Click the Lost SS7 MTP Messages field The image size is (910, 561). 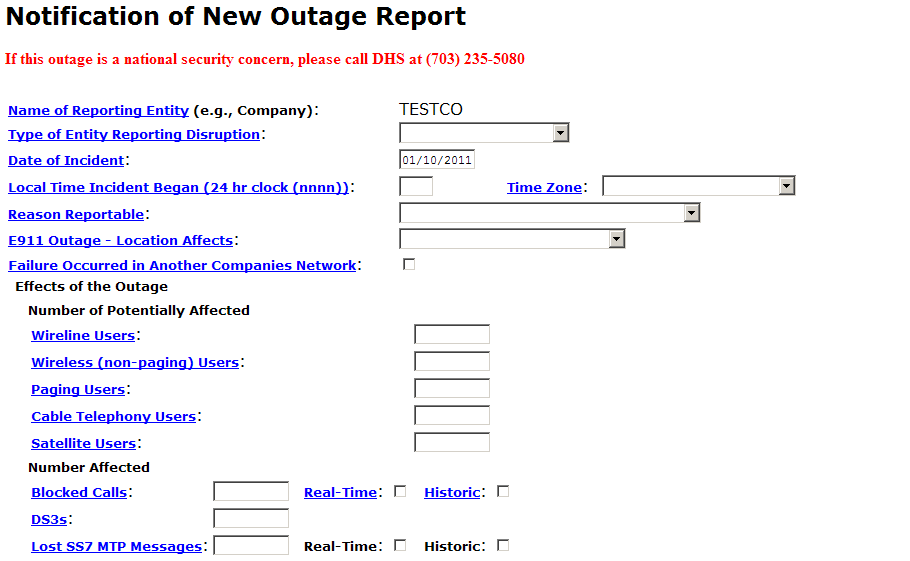point(251,545)
